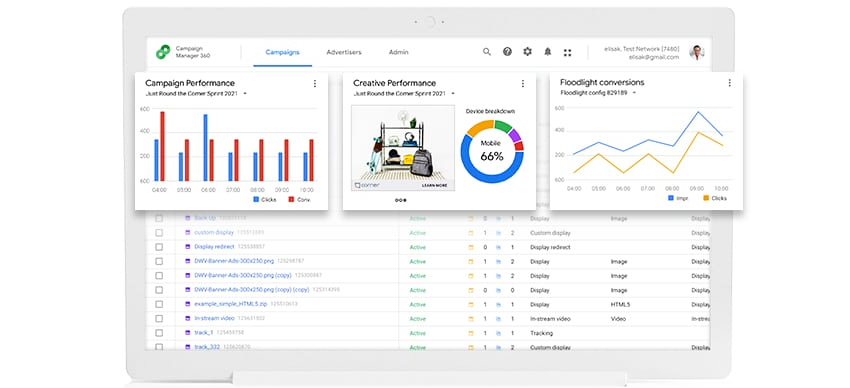Open the Display redirect creative link

click(x=215, y=247)
